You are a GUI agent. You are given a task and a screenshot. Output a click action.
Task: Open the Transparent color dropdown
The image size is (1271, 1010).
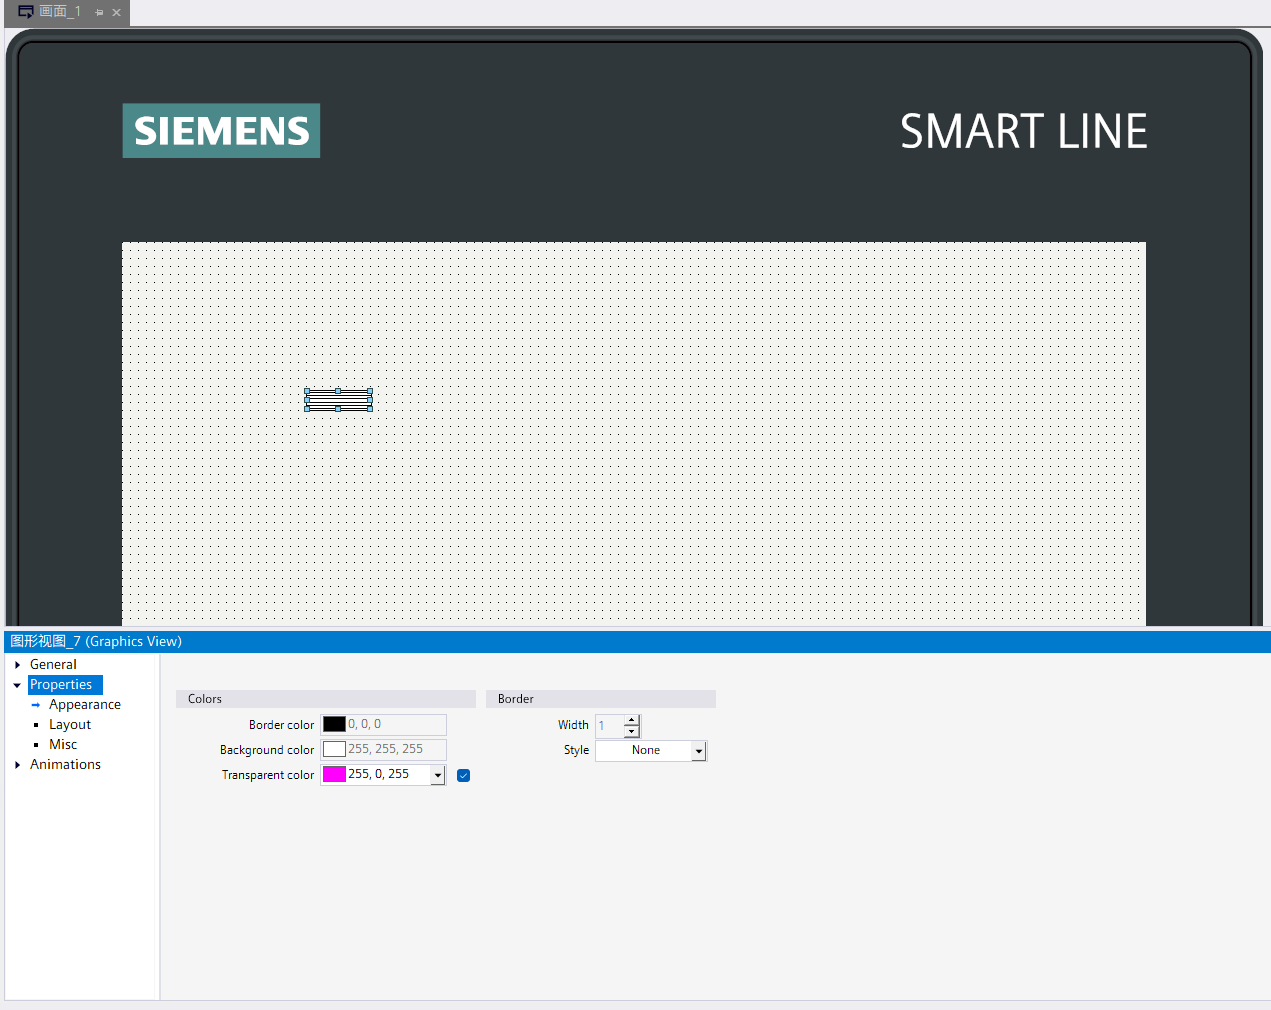(438, 775)
